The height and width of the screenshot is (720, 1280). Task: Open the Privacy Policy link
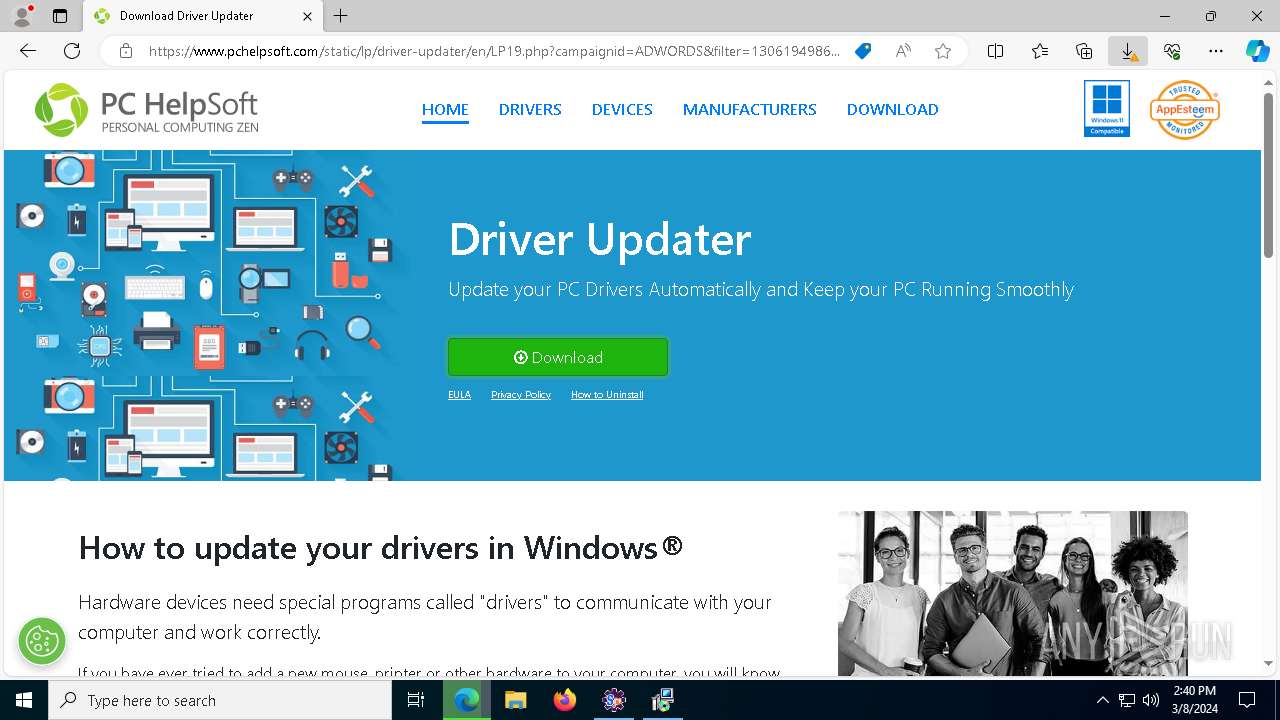(521, 395)
